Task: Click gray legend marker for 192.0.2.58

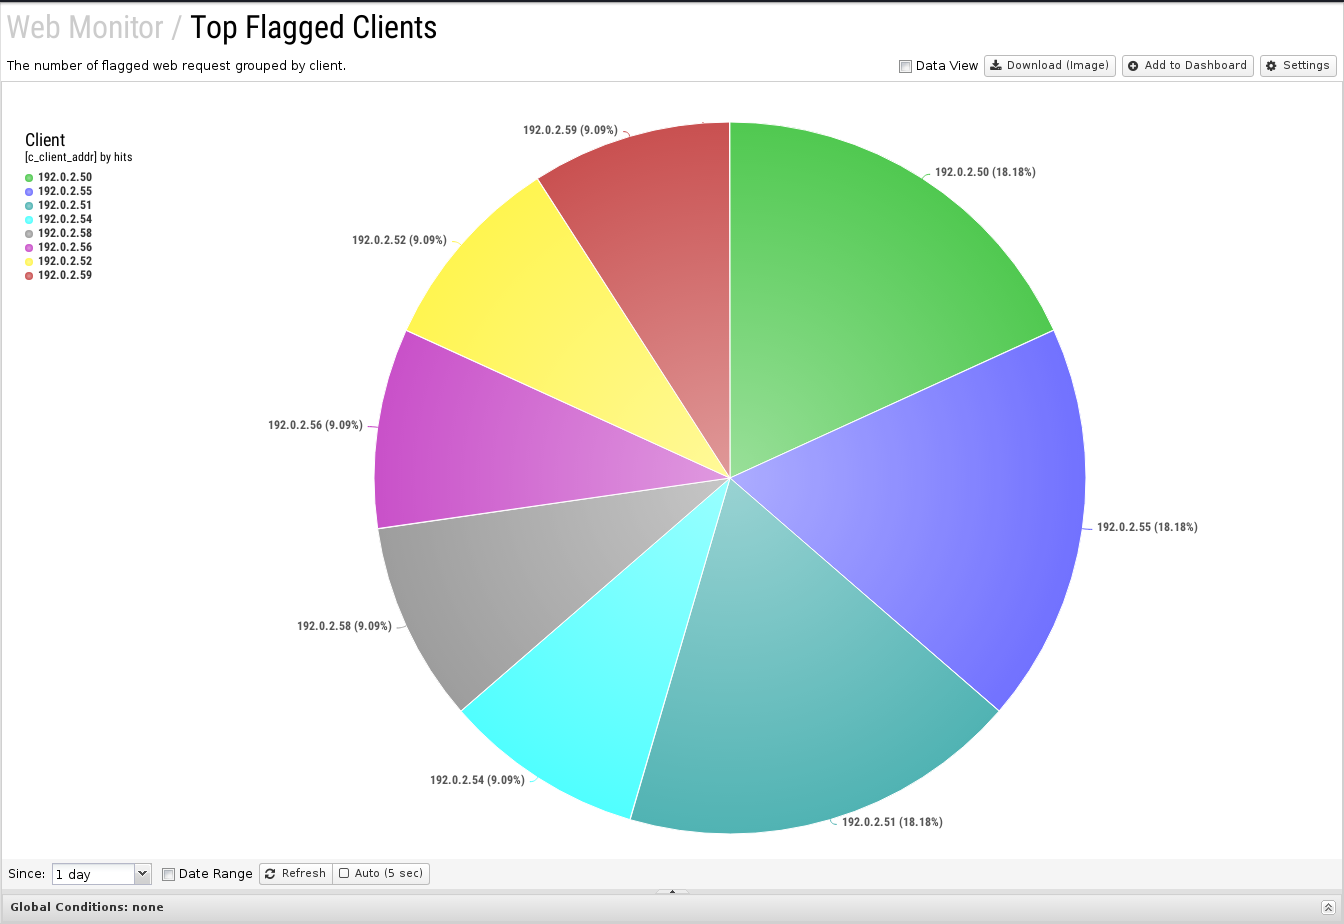Action: click(x=29, y=234)
